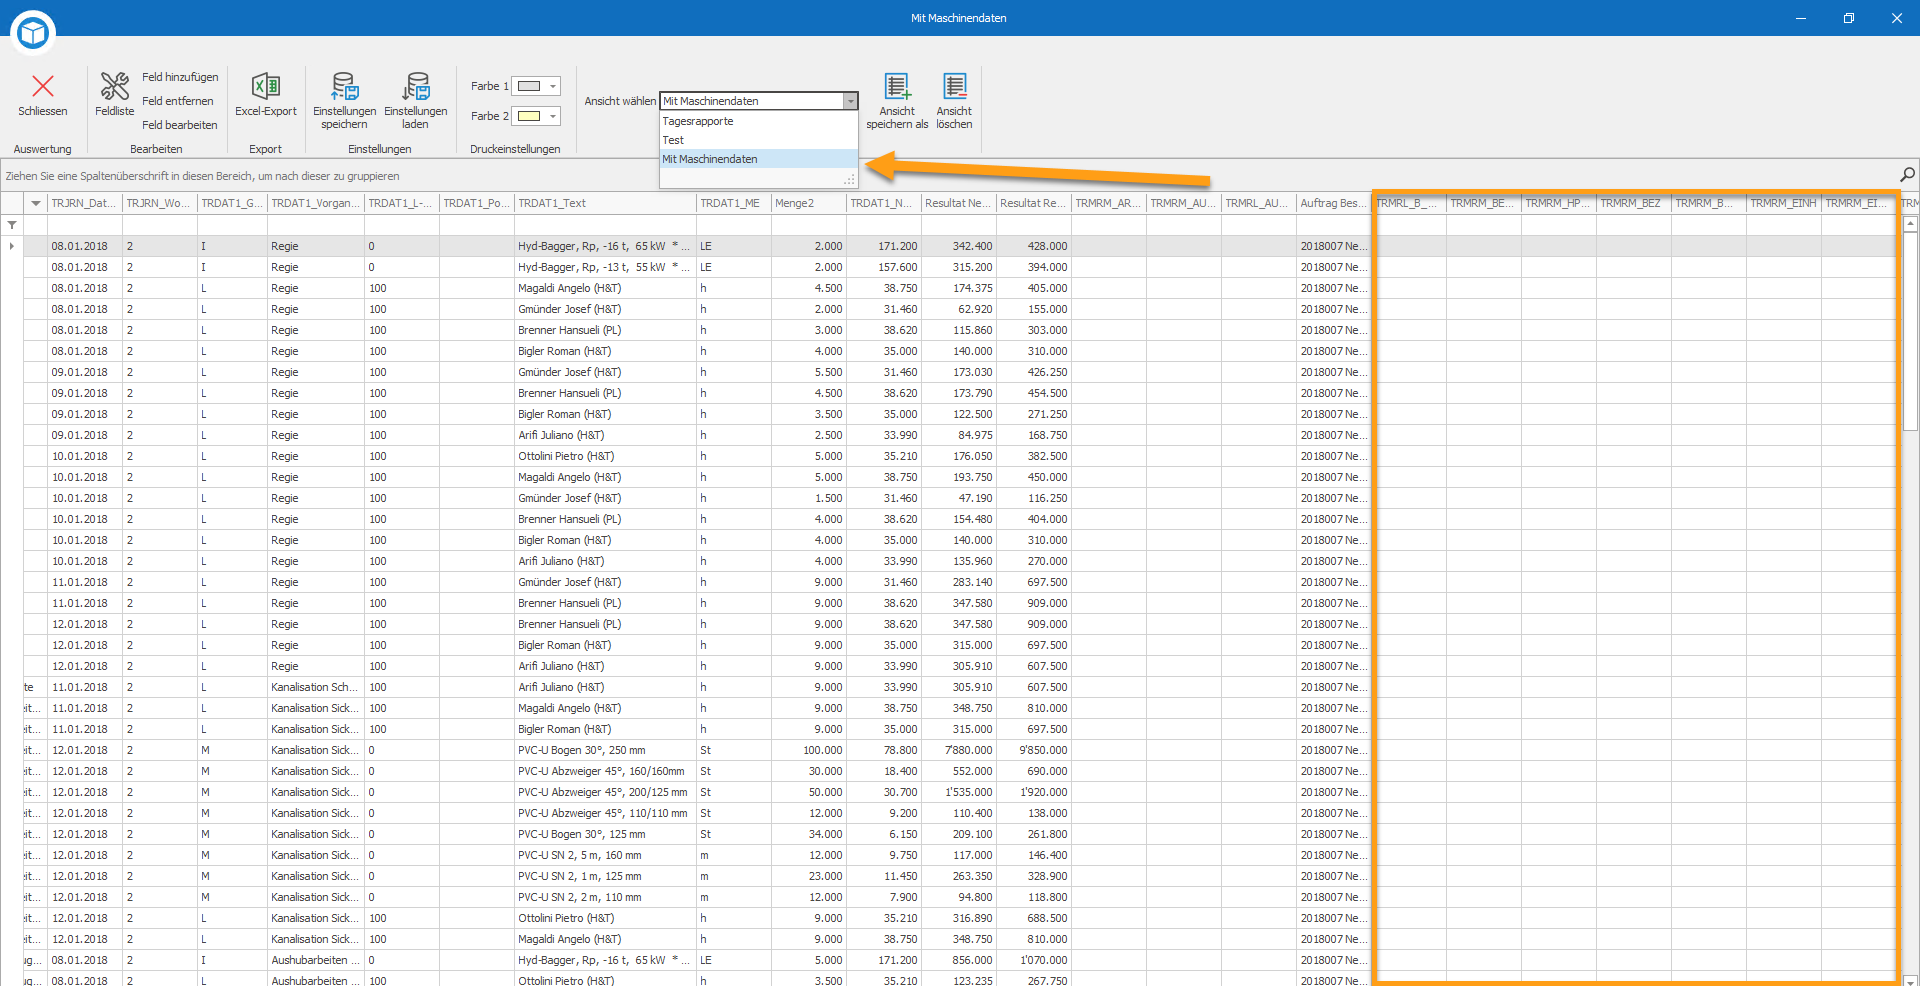
Task: Click the filter row funnel icon
Action: (12, 225)
